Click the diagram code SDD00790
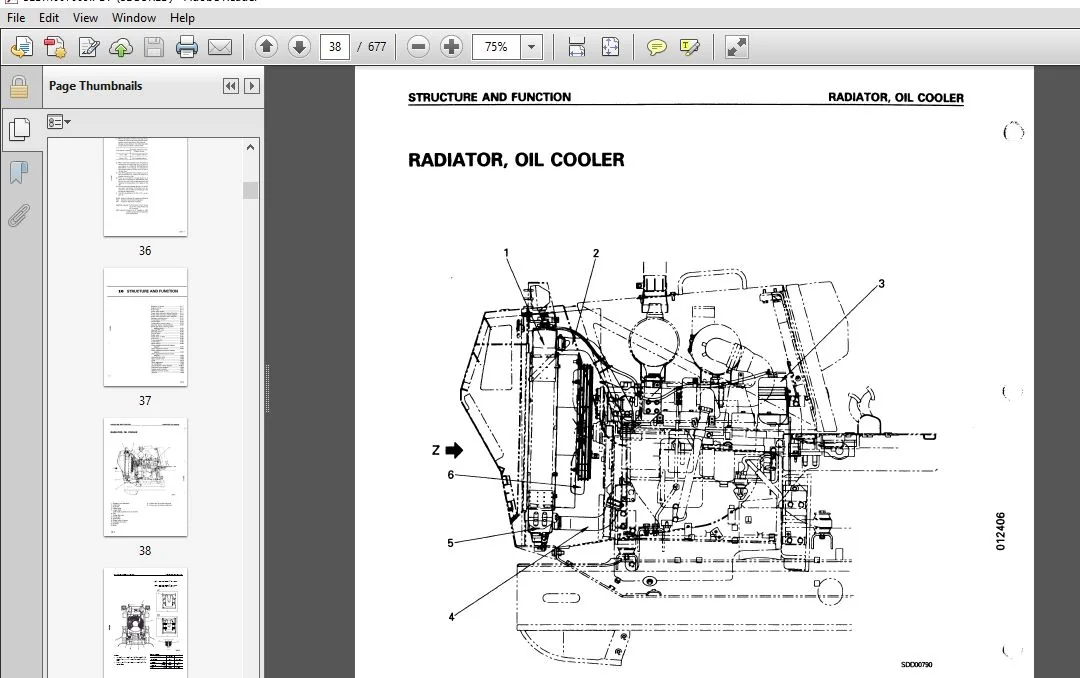Screen dimensions: 1080x678 916,665
